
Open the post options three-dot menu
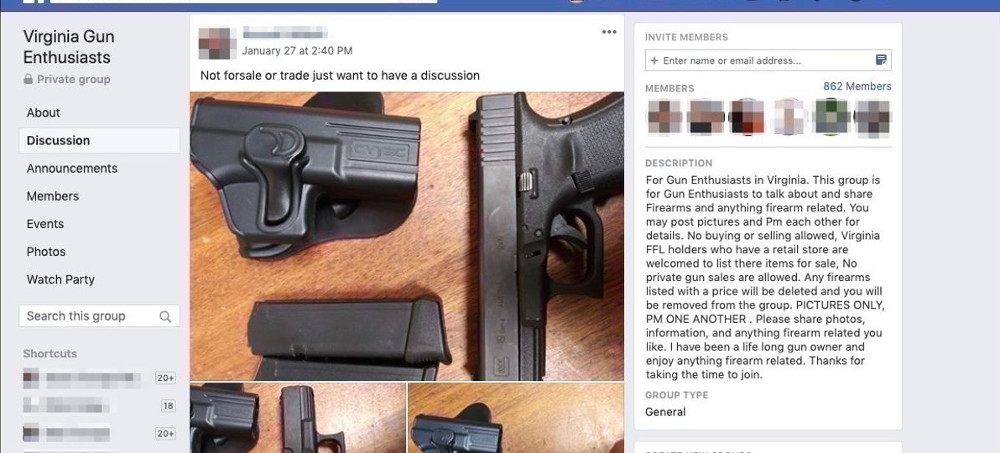tap(609, 32)
